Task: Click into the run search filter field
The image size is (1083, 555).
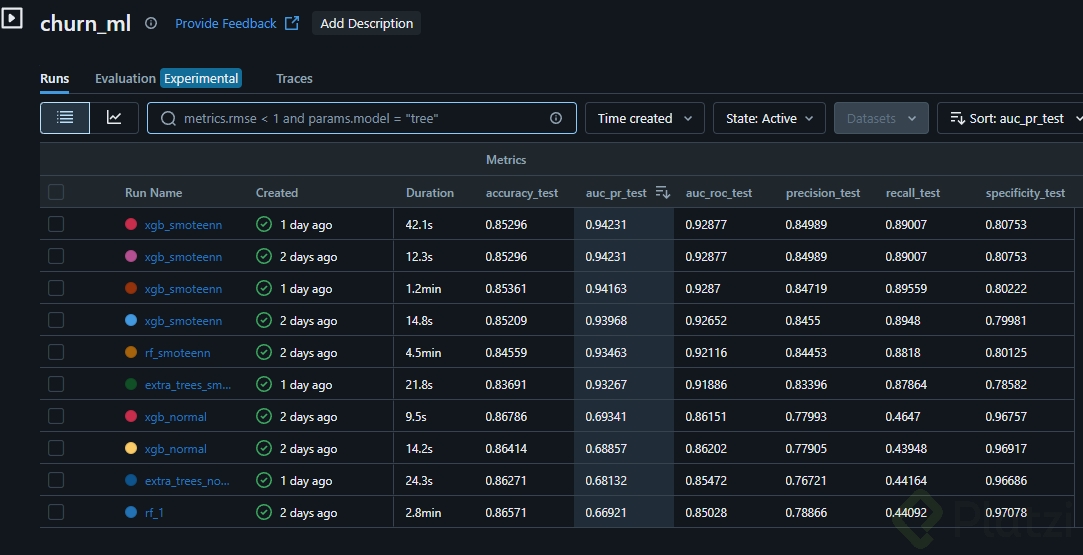Action: (360, 118)
